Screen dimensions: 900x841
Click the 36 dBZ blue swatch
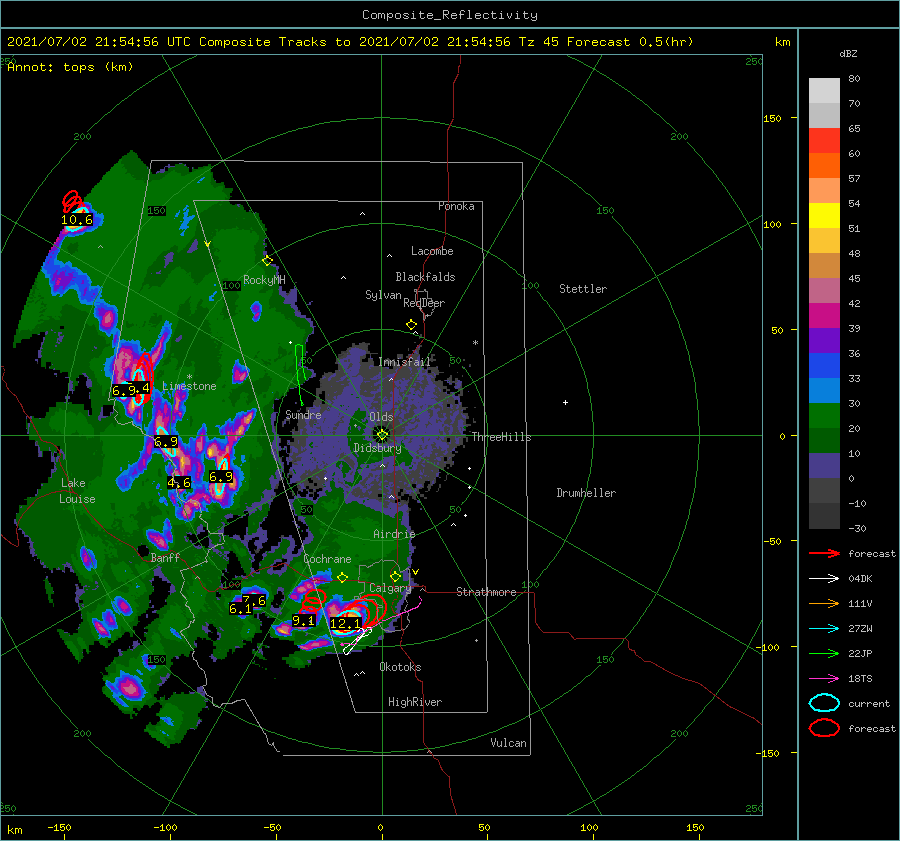tap(824, 365)
